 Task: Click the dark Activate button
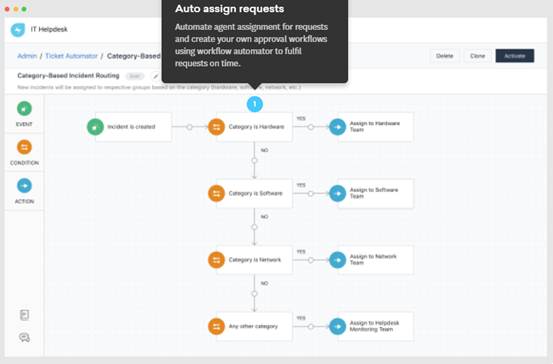515,56
